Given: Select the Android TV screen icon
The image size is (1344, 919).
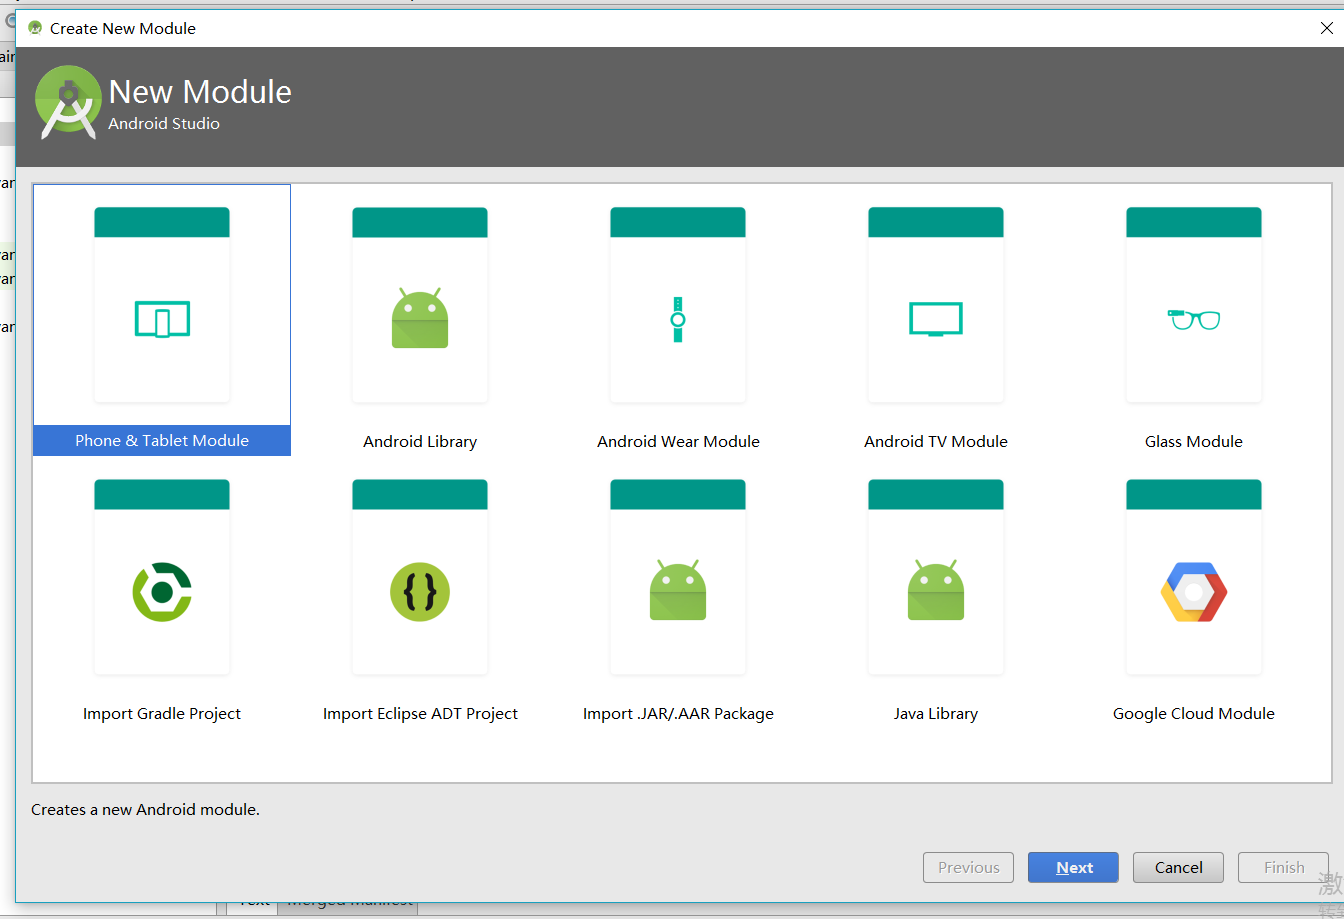Looking at the screenshot, I should [936, 320].
